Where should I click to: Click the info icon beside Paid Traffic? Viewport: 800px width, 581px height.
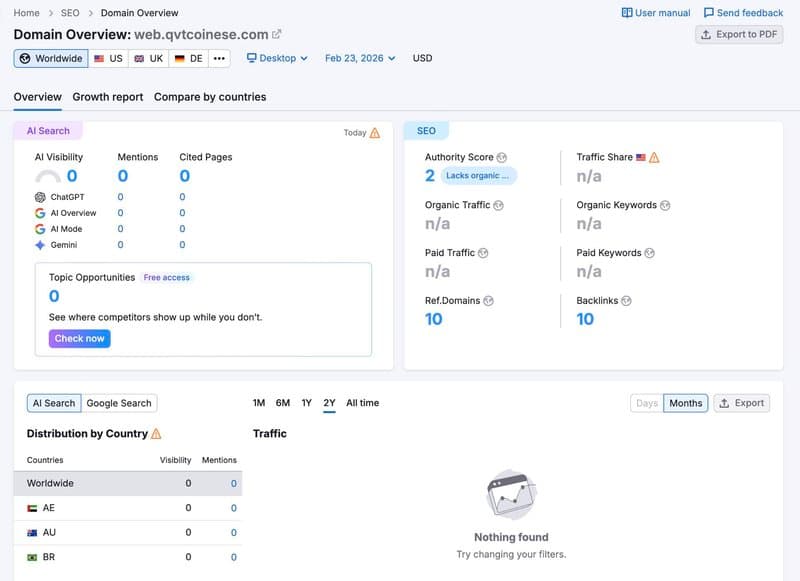click(x=483, y=253)
